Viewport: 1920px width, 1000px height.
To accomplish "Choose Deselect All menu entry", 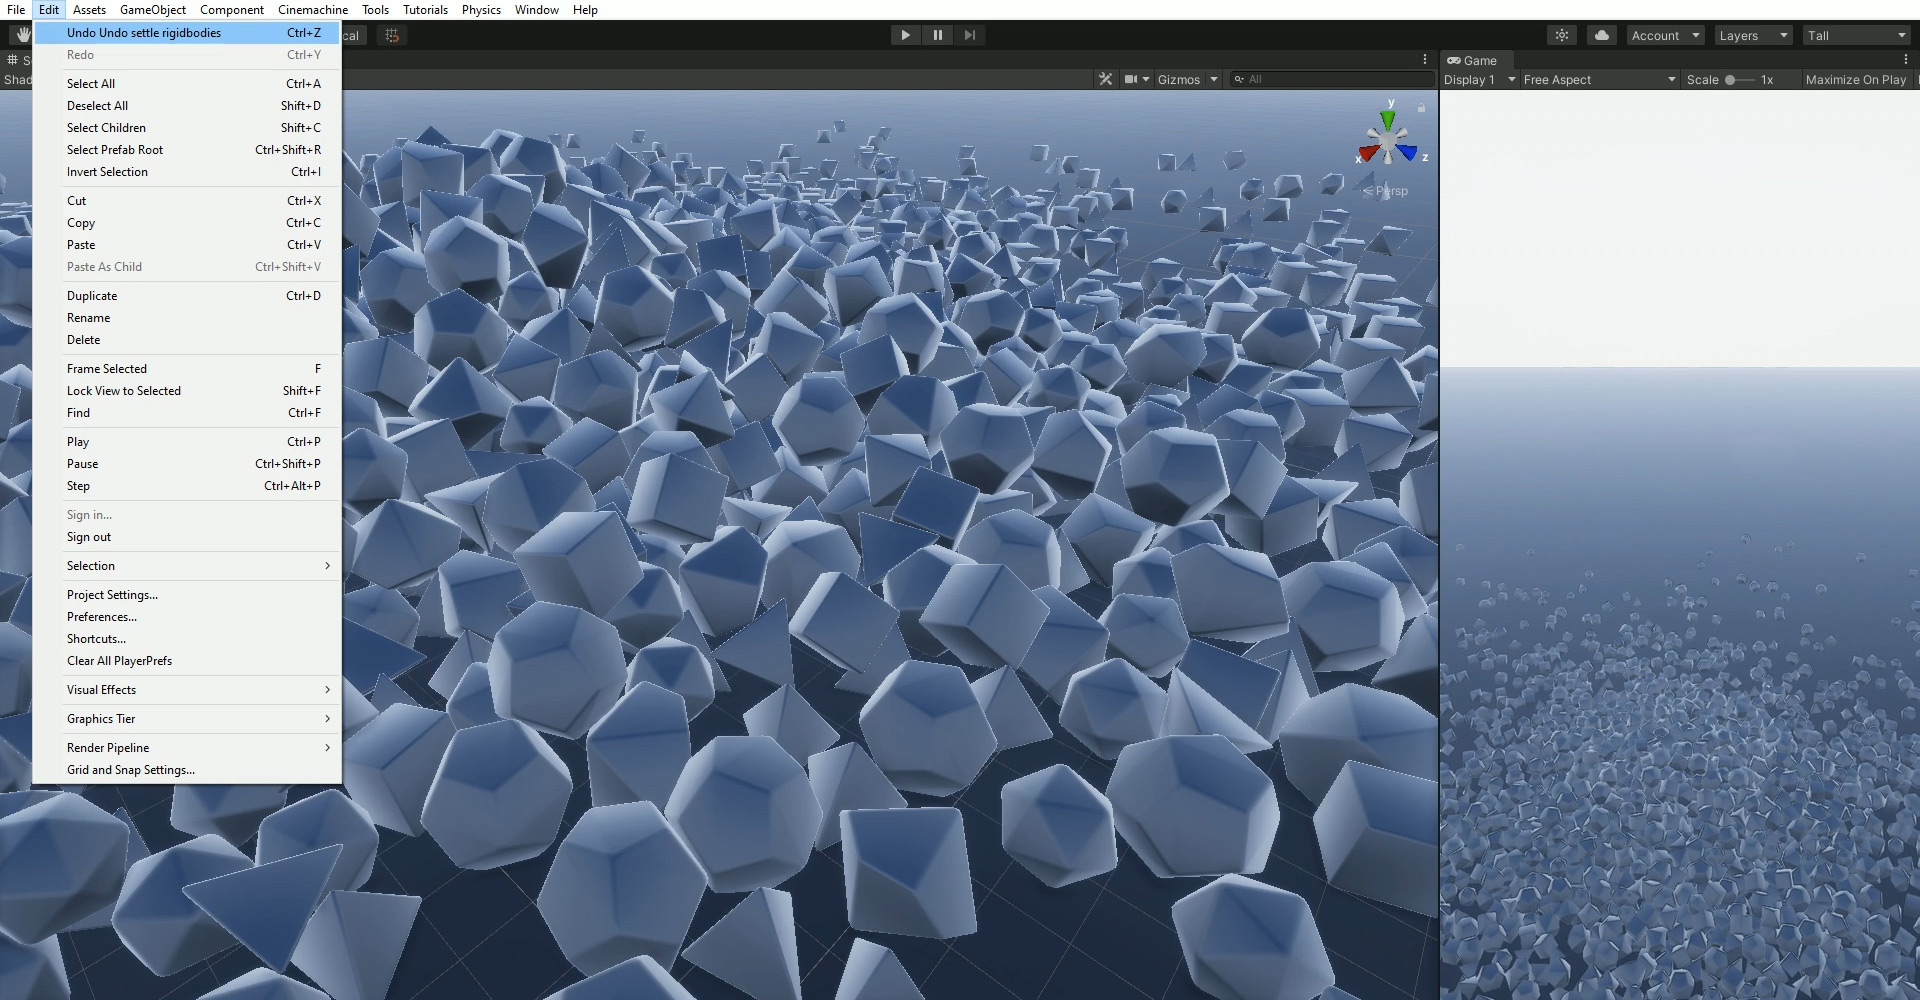I will click(x=187, y=106).
